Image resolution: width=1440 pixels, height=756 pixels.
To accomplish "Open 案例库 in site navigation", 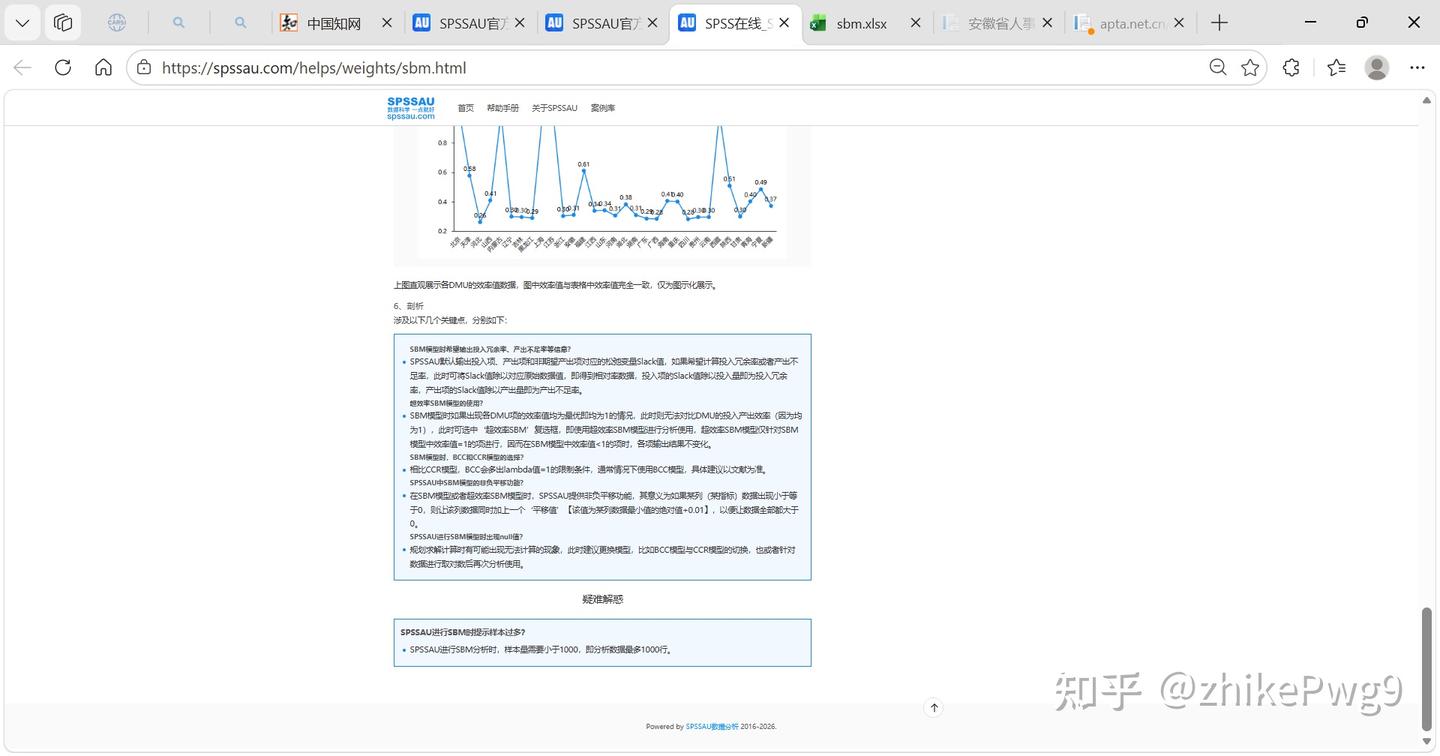I will pos(603,108).
